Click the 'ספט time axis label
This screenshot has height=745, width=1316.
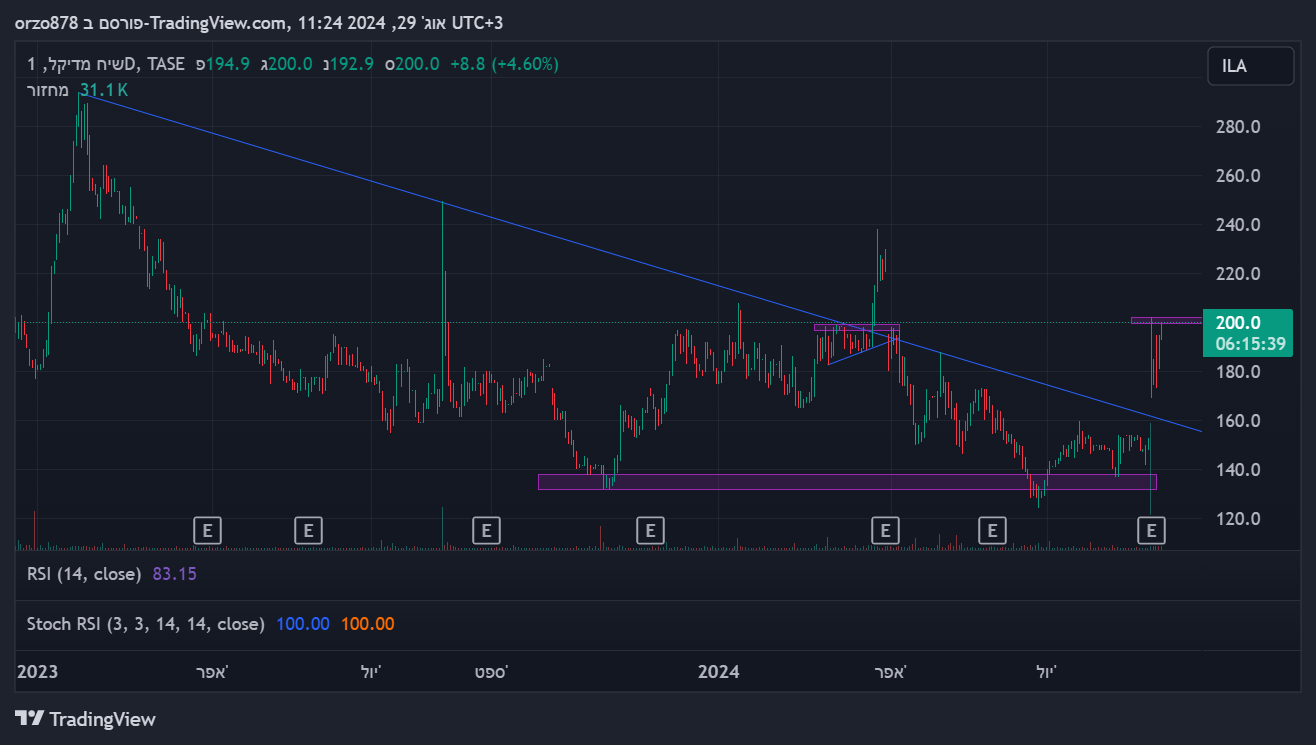[x=491, y=671]
